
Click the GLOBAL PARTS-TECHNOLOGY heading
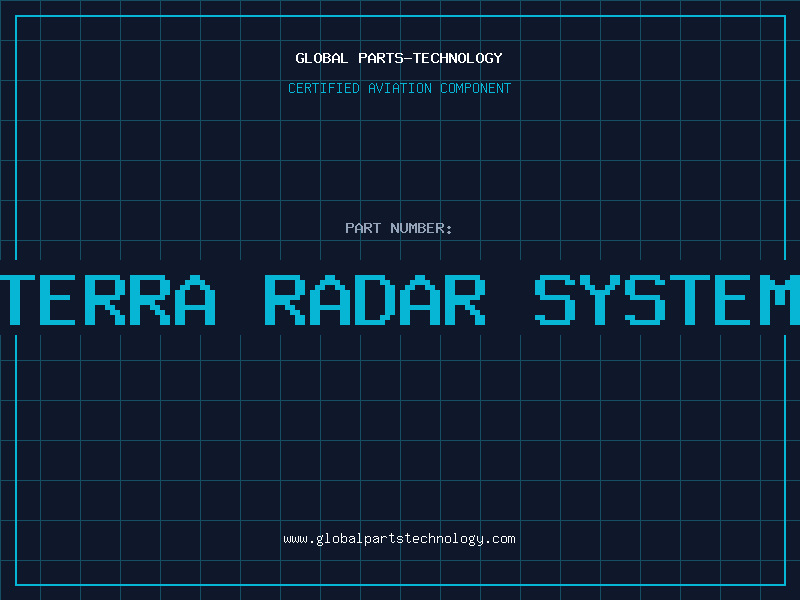tap(399, 58)
